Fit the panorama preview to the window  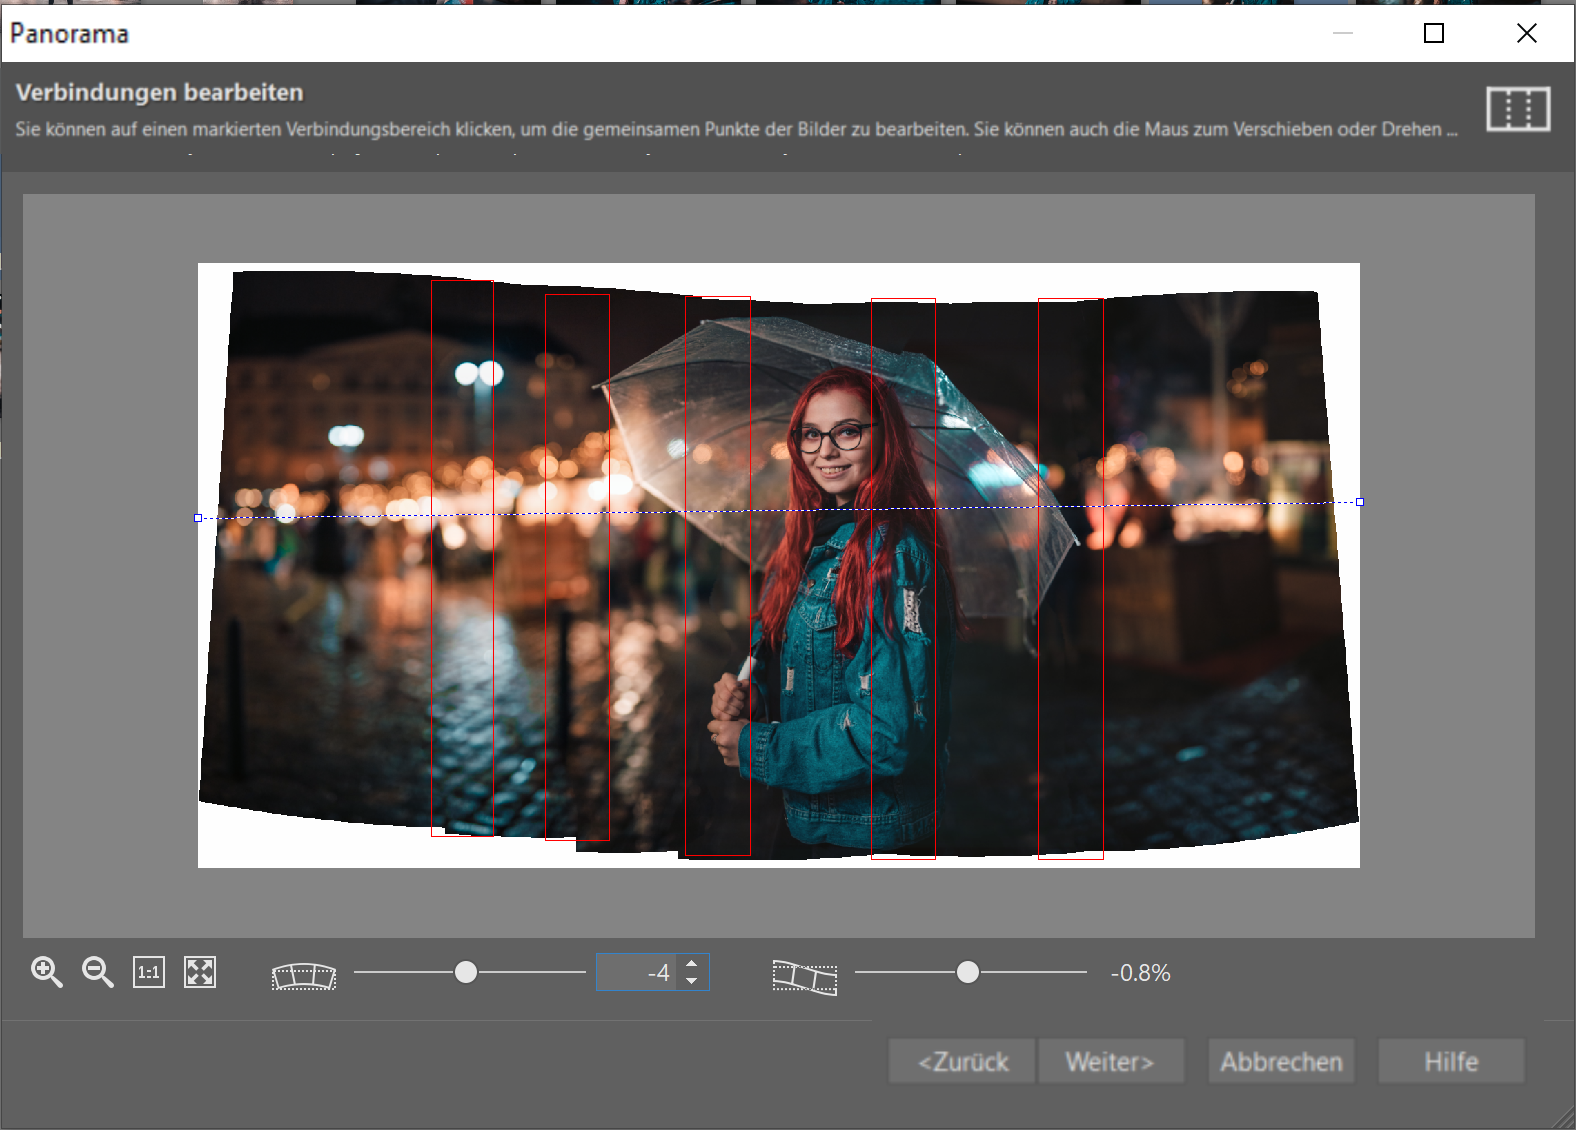pos(200,972)
